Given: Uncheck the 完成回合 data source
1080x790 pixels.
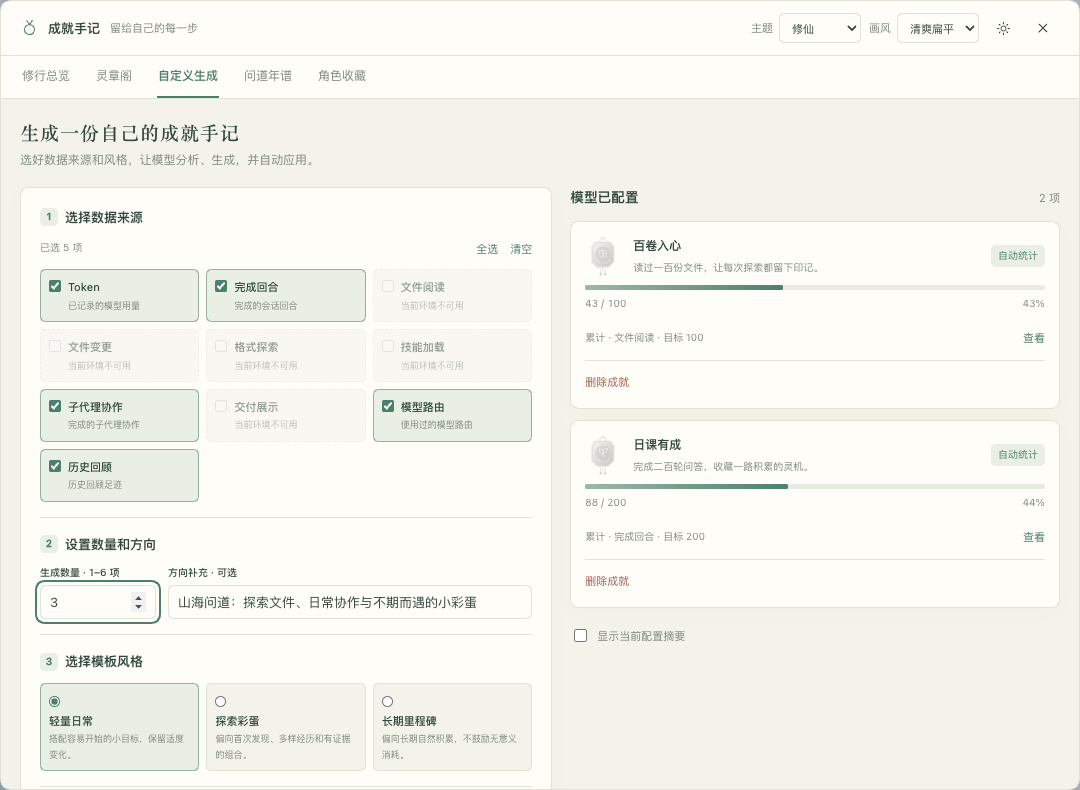Looking at the screenshot, I should click(x=221, y=286).
